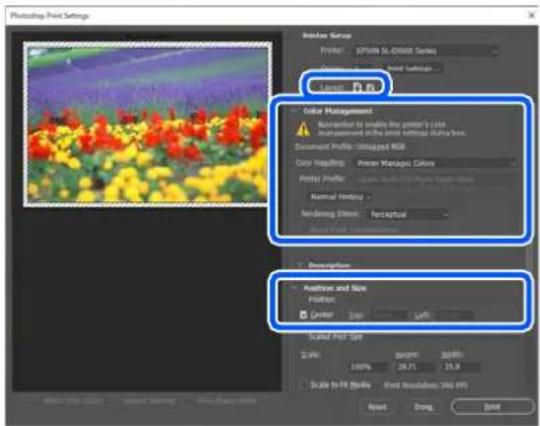This screenshot has width=540, height=426.
Task: Click the Print Resolution text
Action: tap(426, 385)
